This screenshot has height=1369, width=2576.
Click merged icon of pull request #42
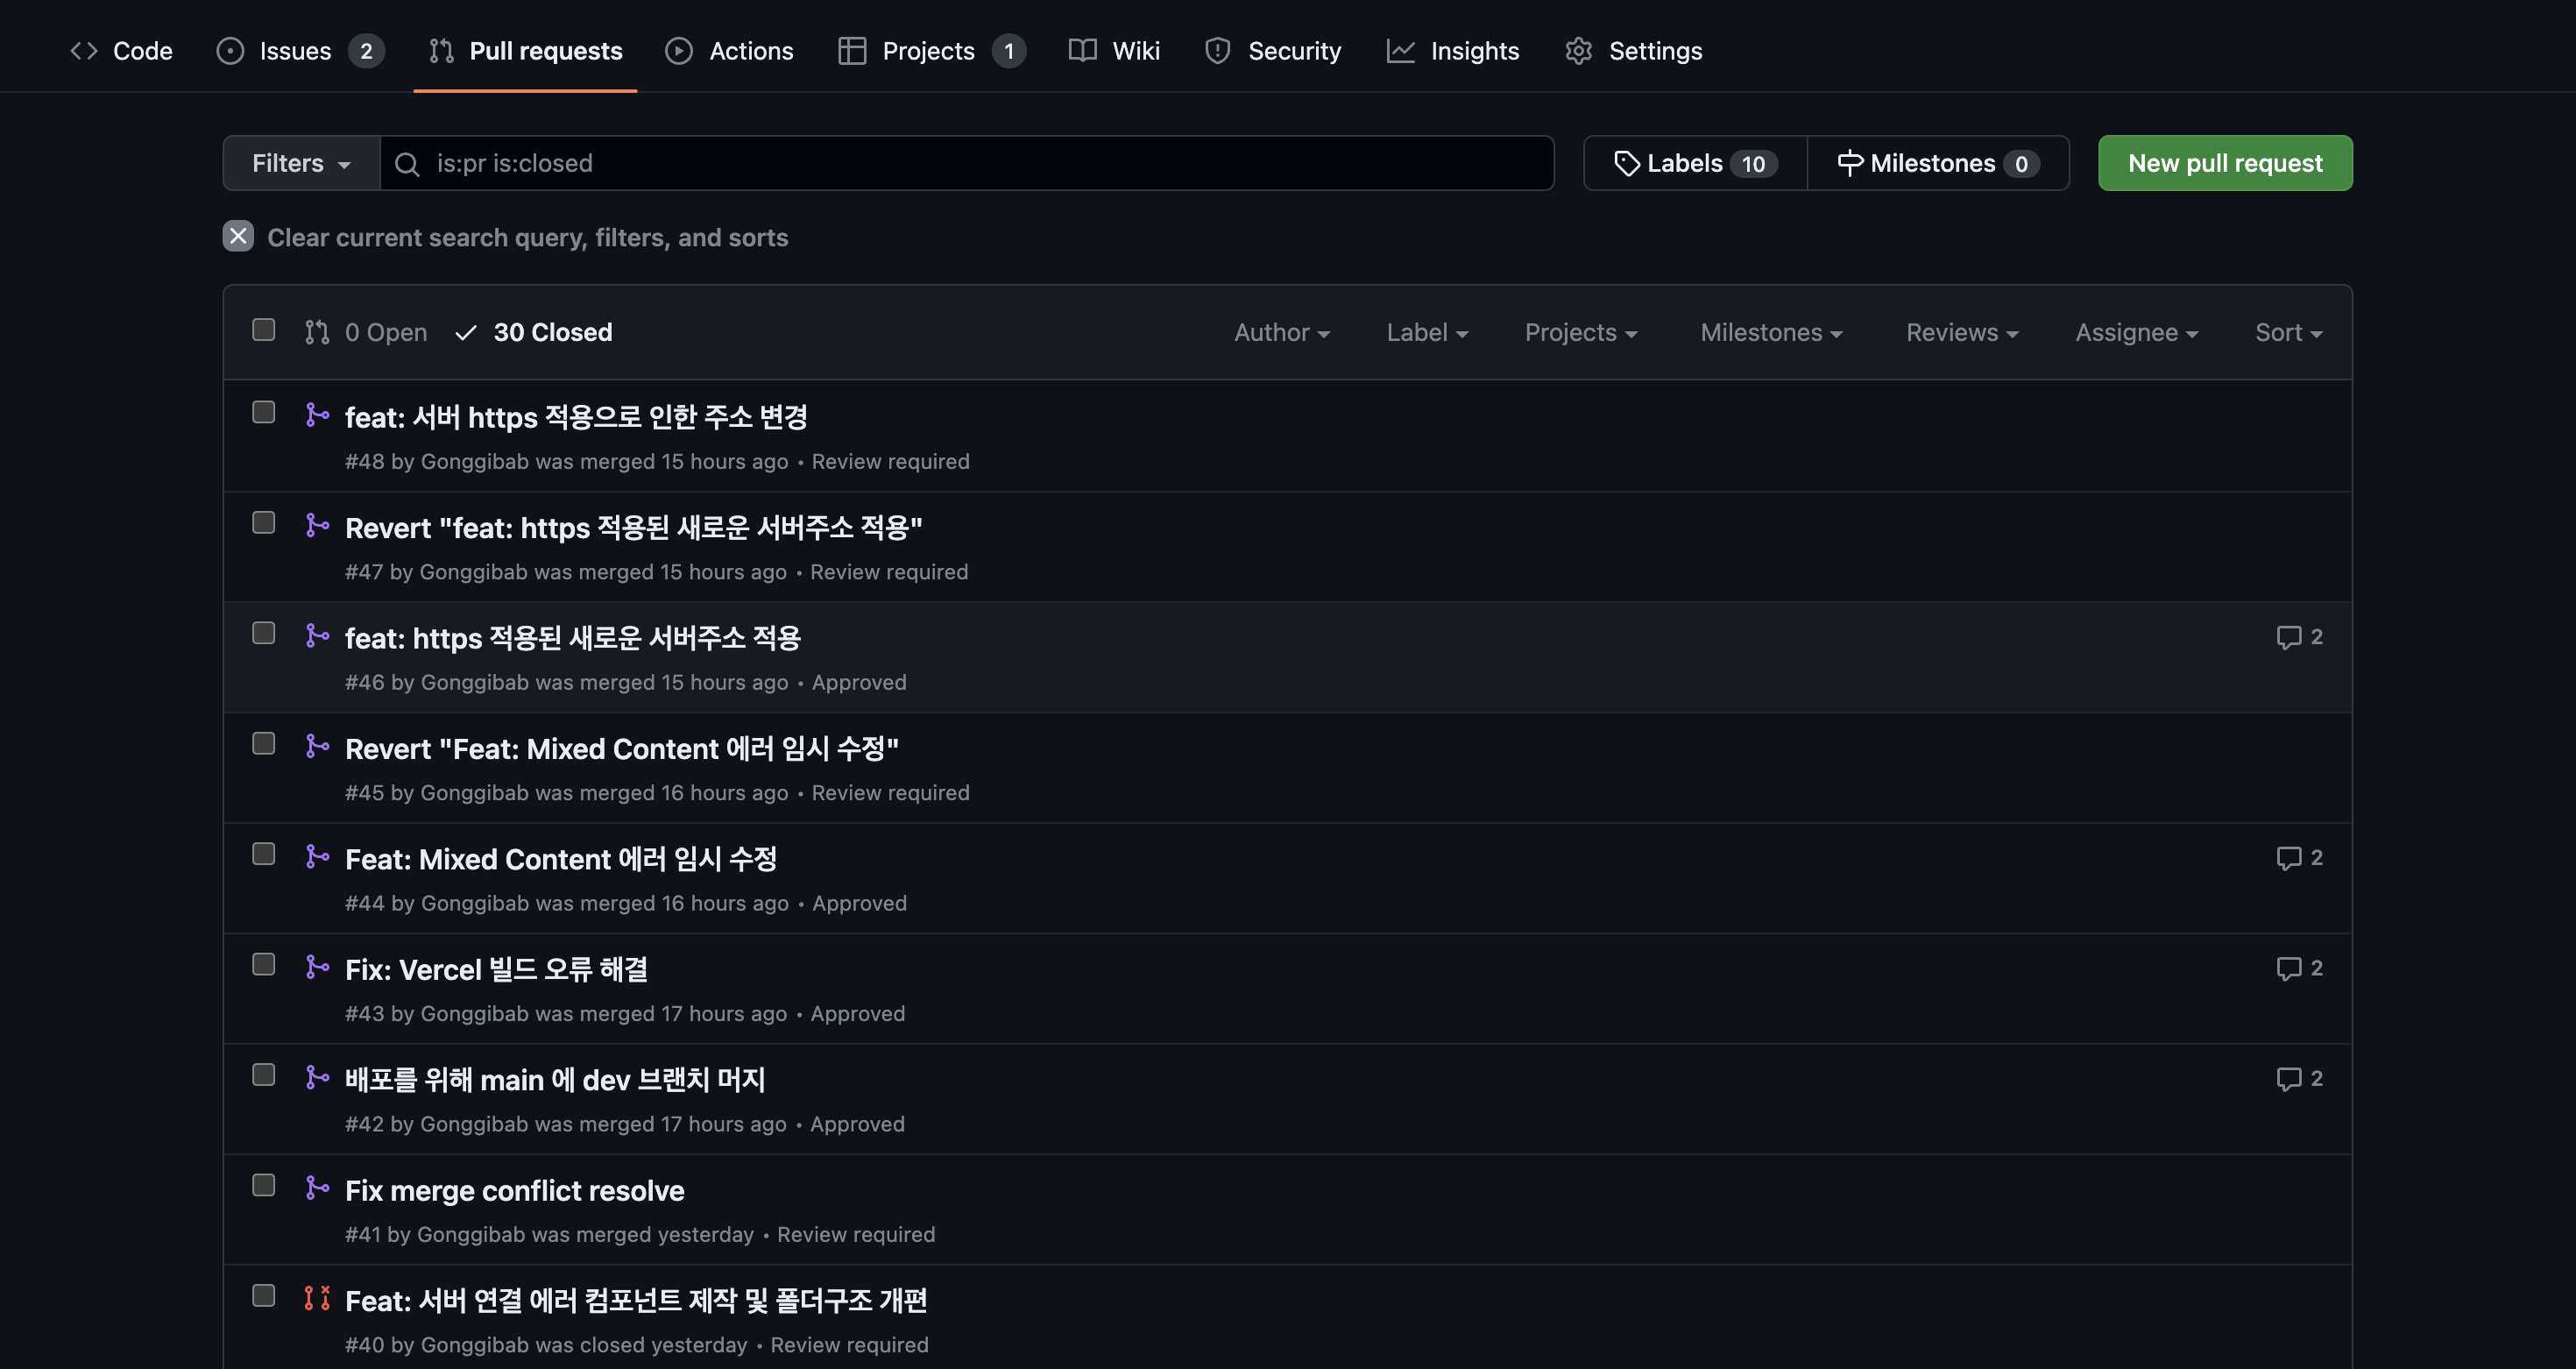click(x=317, y=1077)
